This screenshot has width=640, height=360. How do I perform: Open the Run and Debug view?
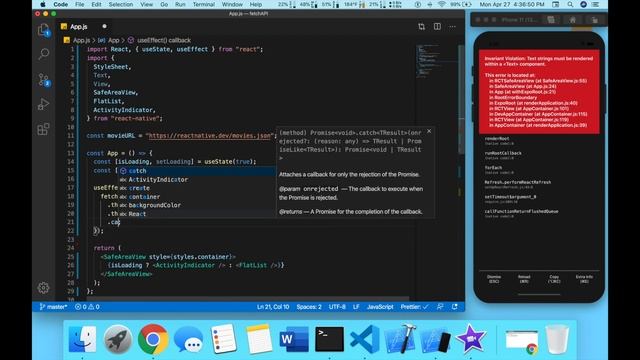tap(44, 104)
